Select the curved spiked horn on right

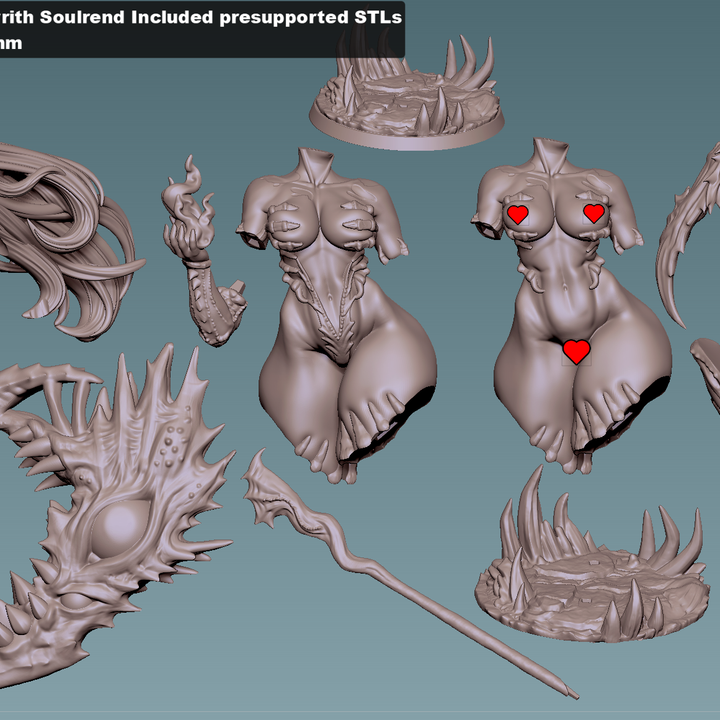pos(689,236)
